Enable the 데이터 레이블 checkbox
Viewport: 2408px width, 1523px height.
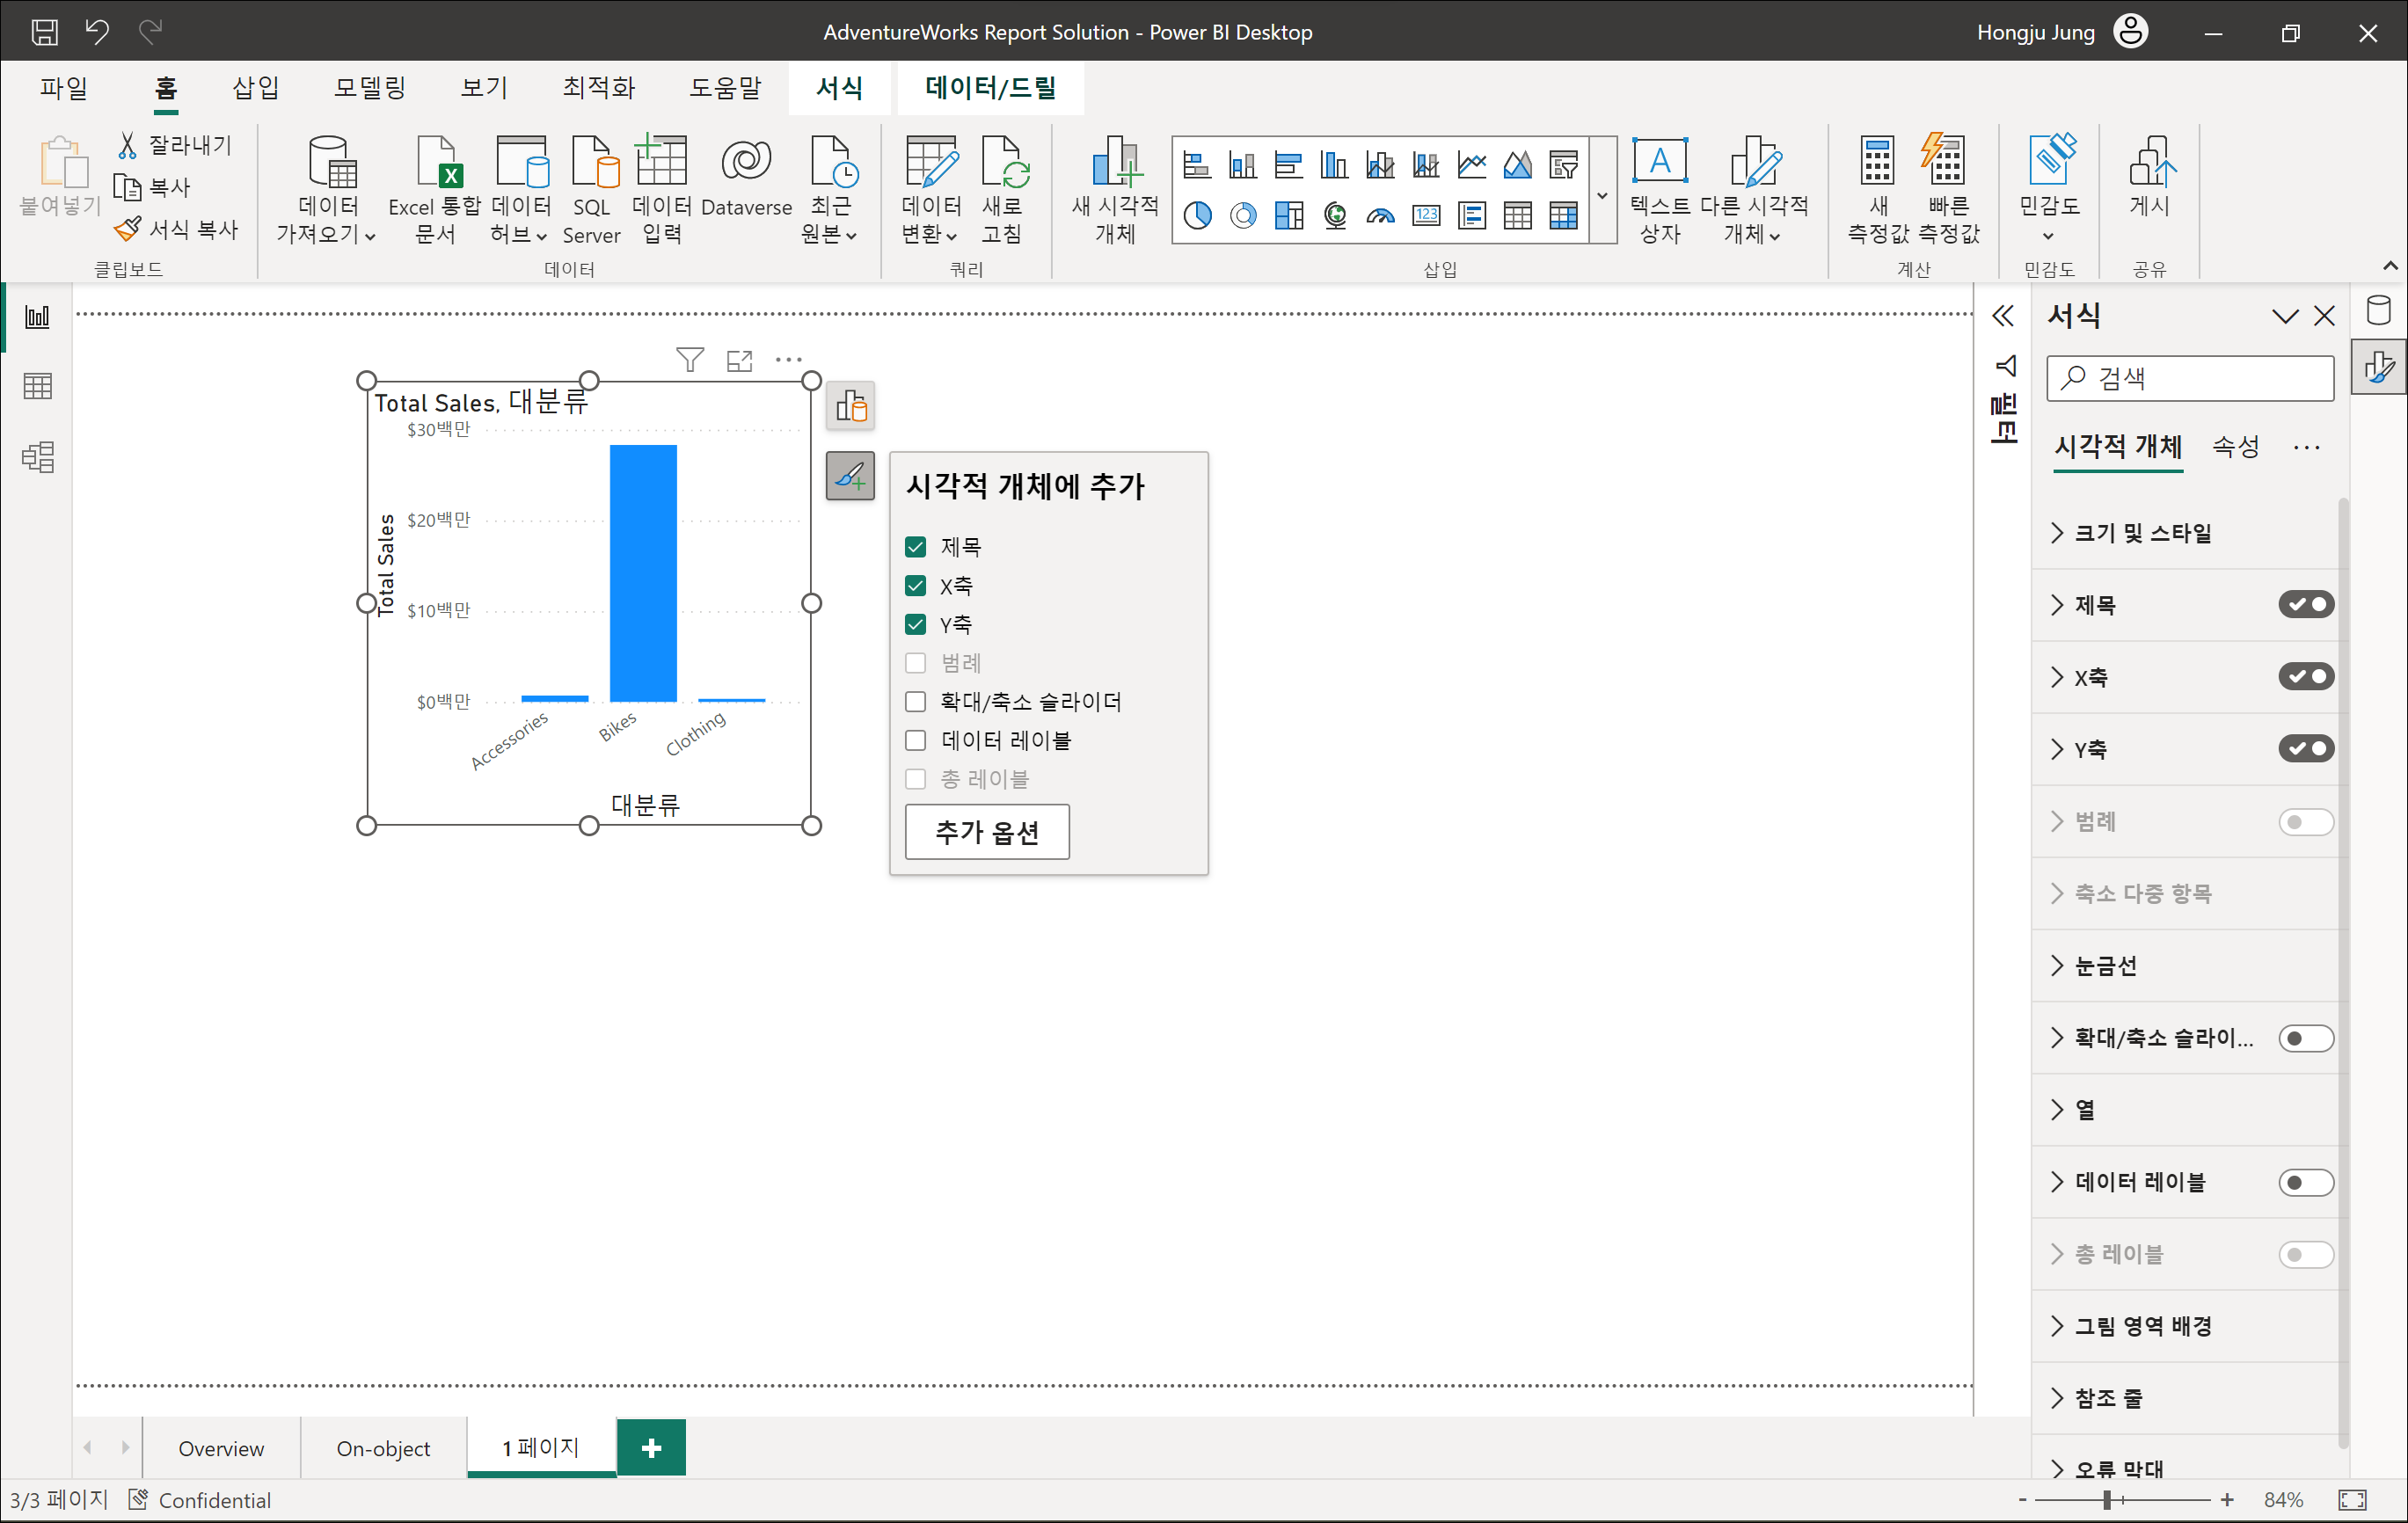pos(915,741)
